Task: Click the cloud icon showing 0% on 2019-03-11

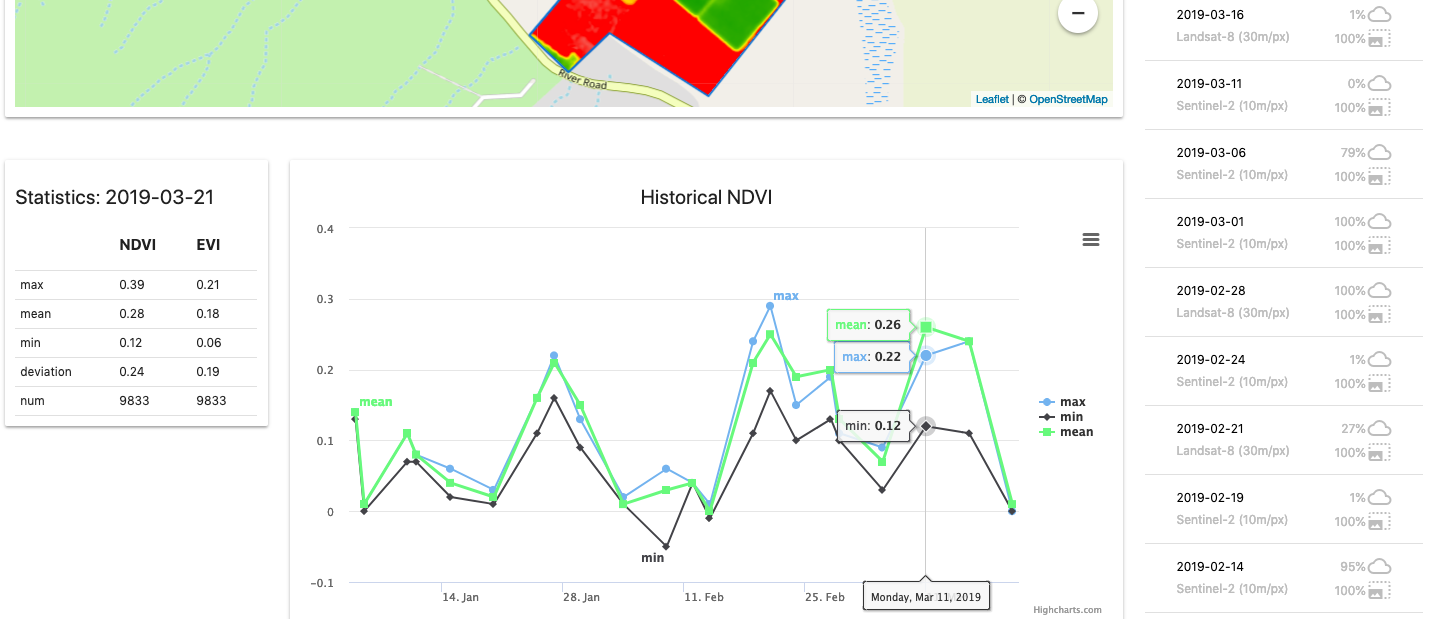Action: pos(1381,83)
